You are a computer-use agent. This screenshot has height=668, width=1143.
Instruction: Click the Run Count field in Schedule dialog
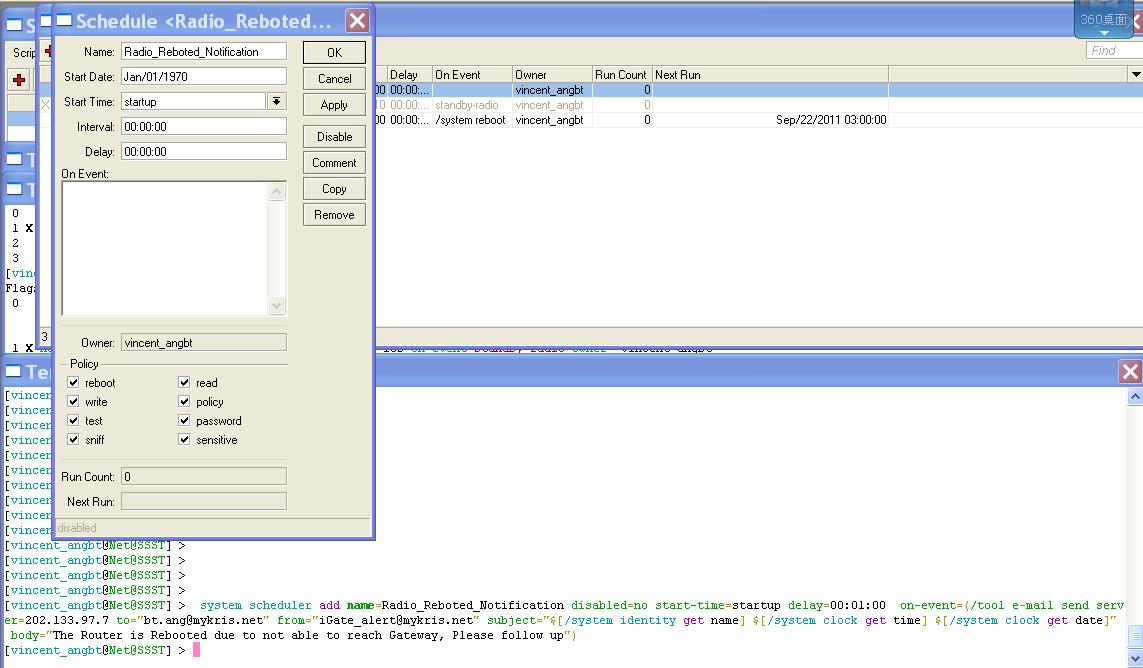(x=203, y=477)
